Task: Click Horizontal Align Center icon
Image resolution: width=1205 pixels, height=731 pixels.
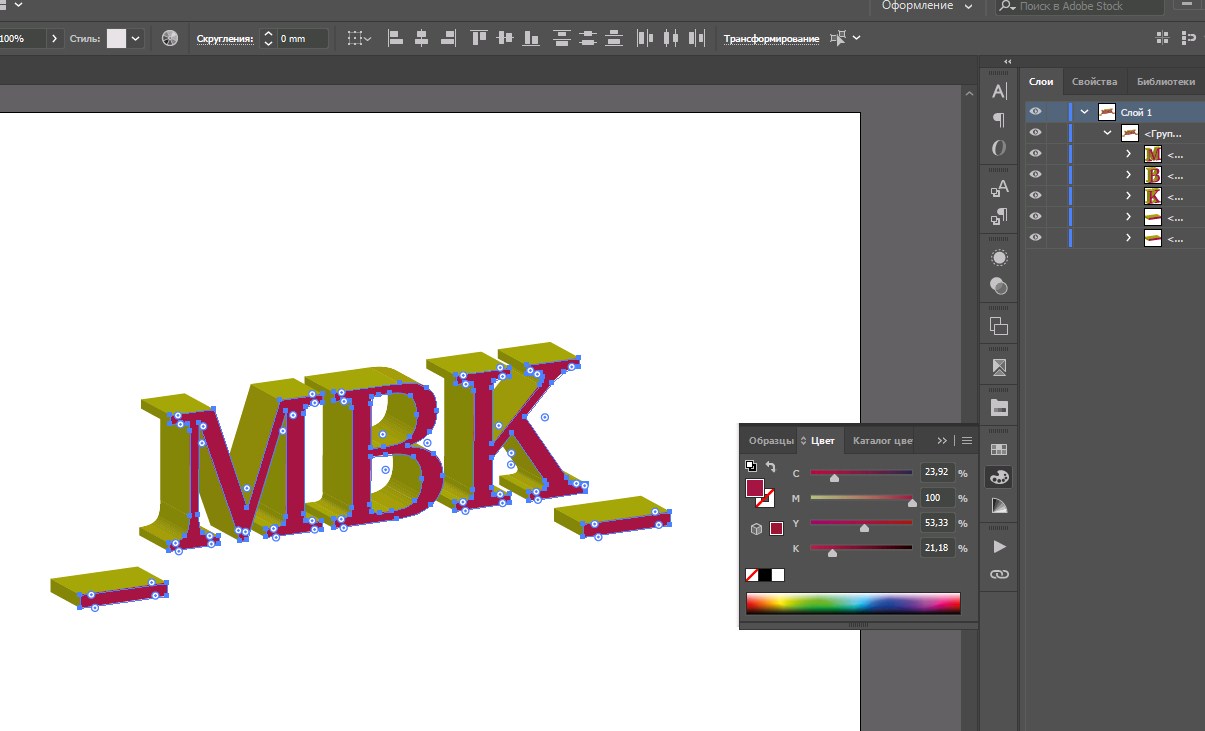Action: (421, 38)
